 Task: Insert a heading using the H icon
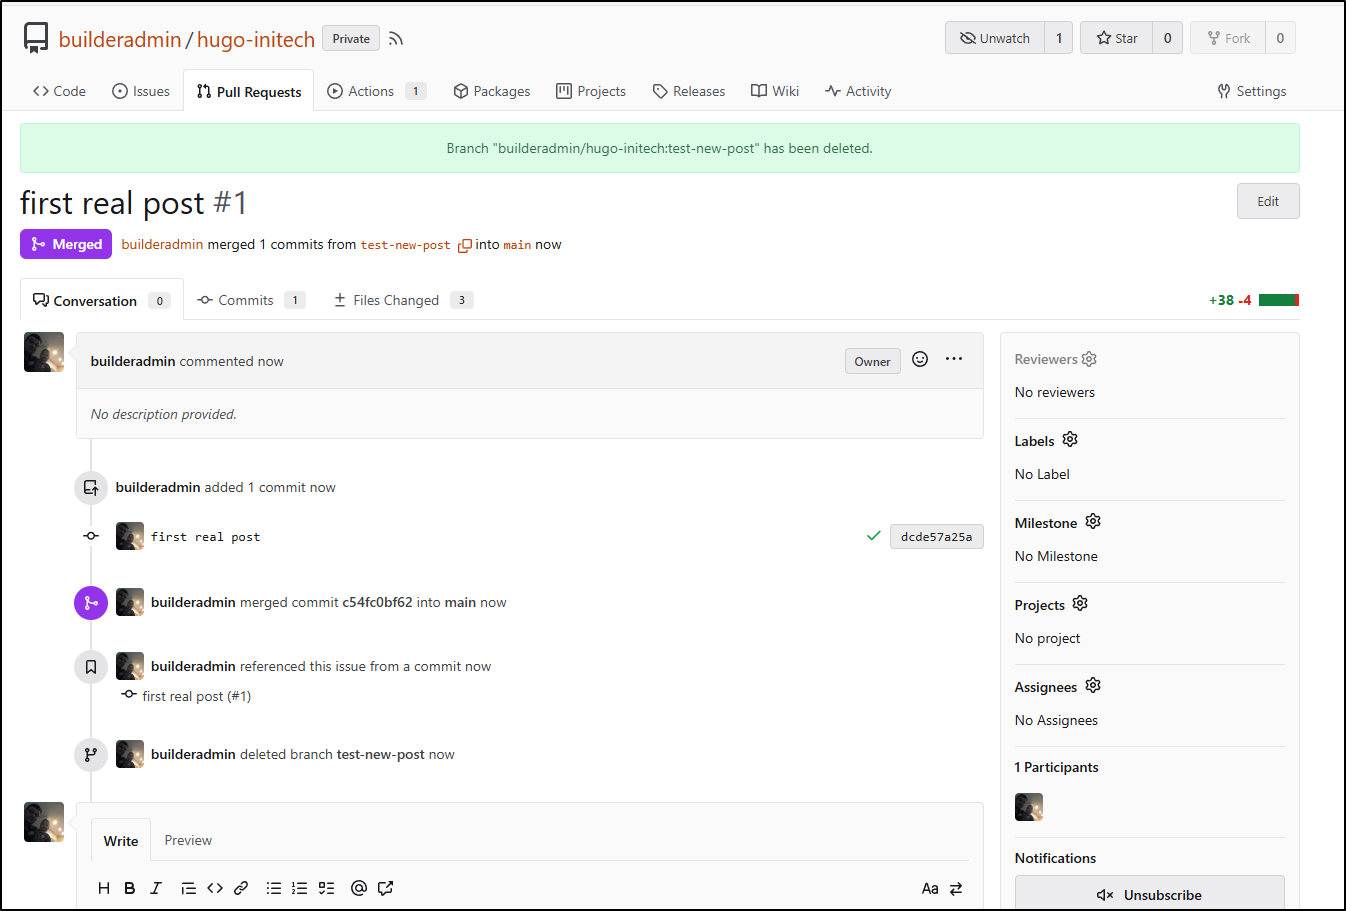pos(104,888)
